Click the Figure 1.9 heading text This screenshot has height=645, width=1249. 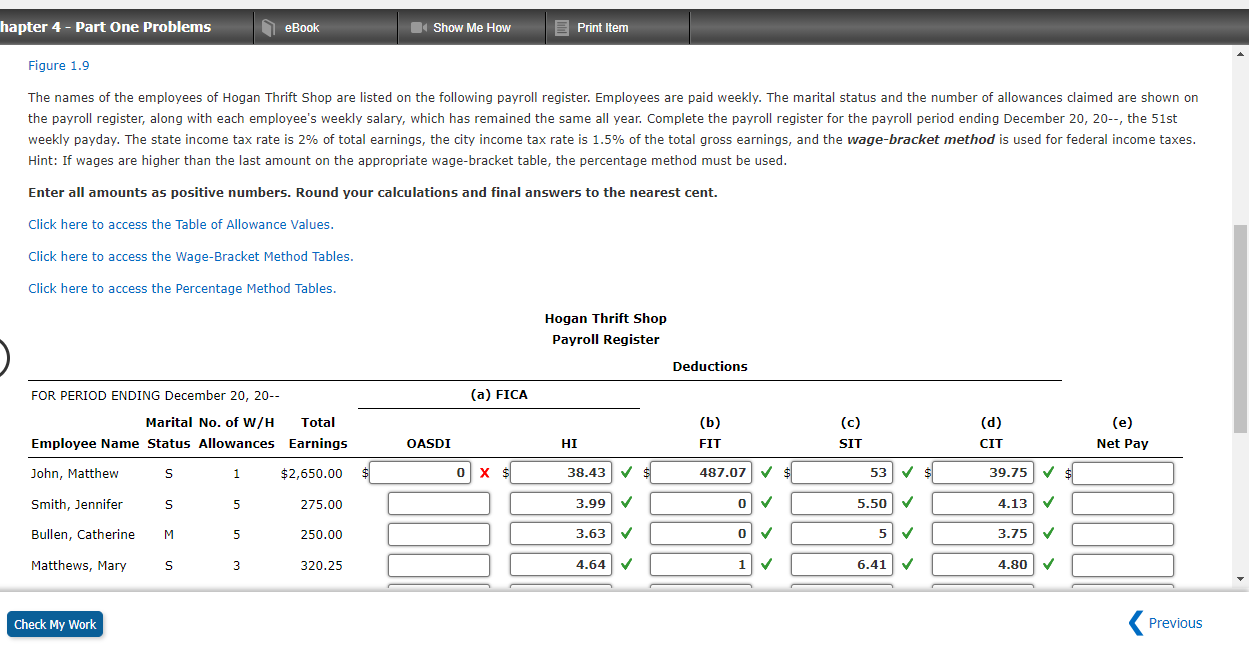(59, 66)
